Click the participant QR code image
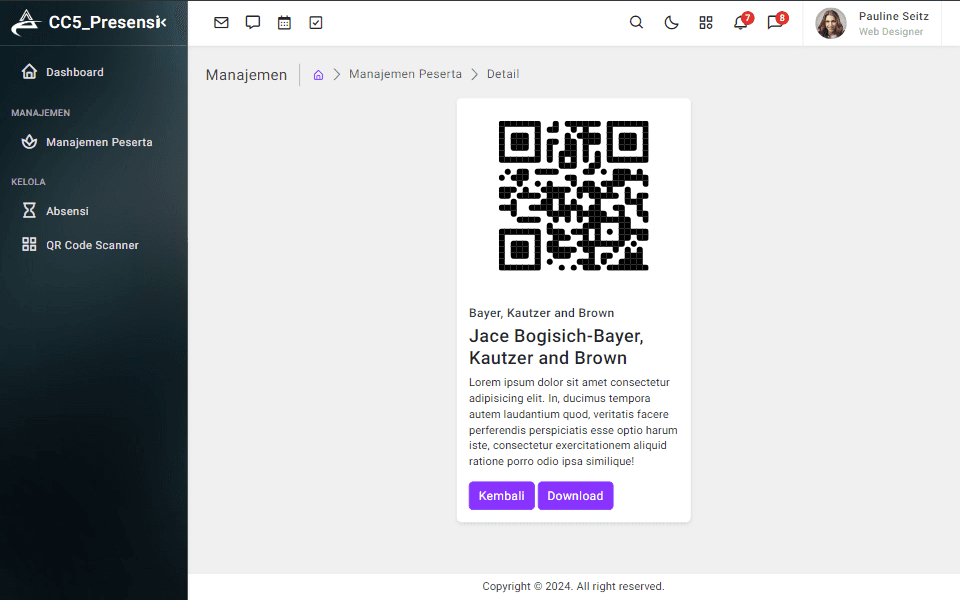Viewport: 960px width, 600px height. point(573,196)
